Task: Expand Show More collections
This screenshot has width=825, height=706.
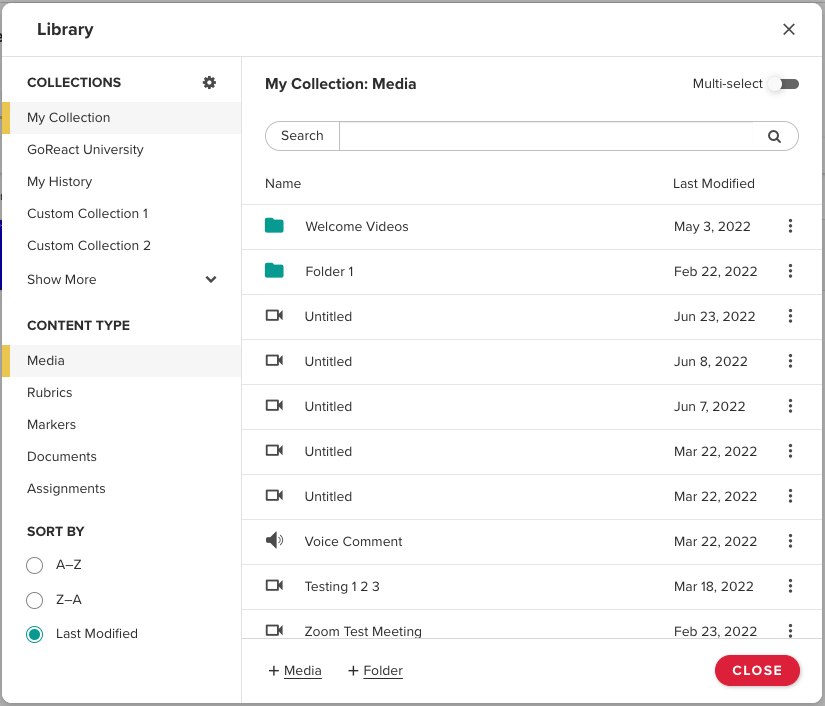Action: (211, 280)
